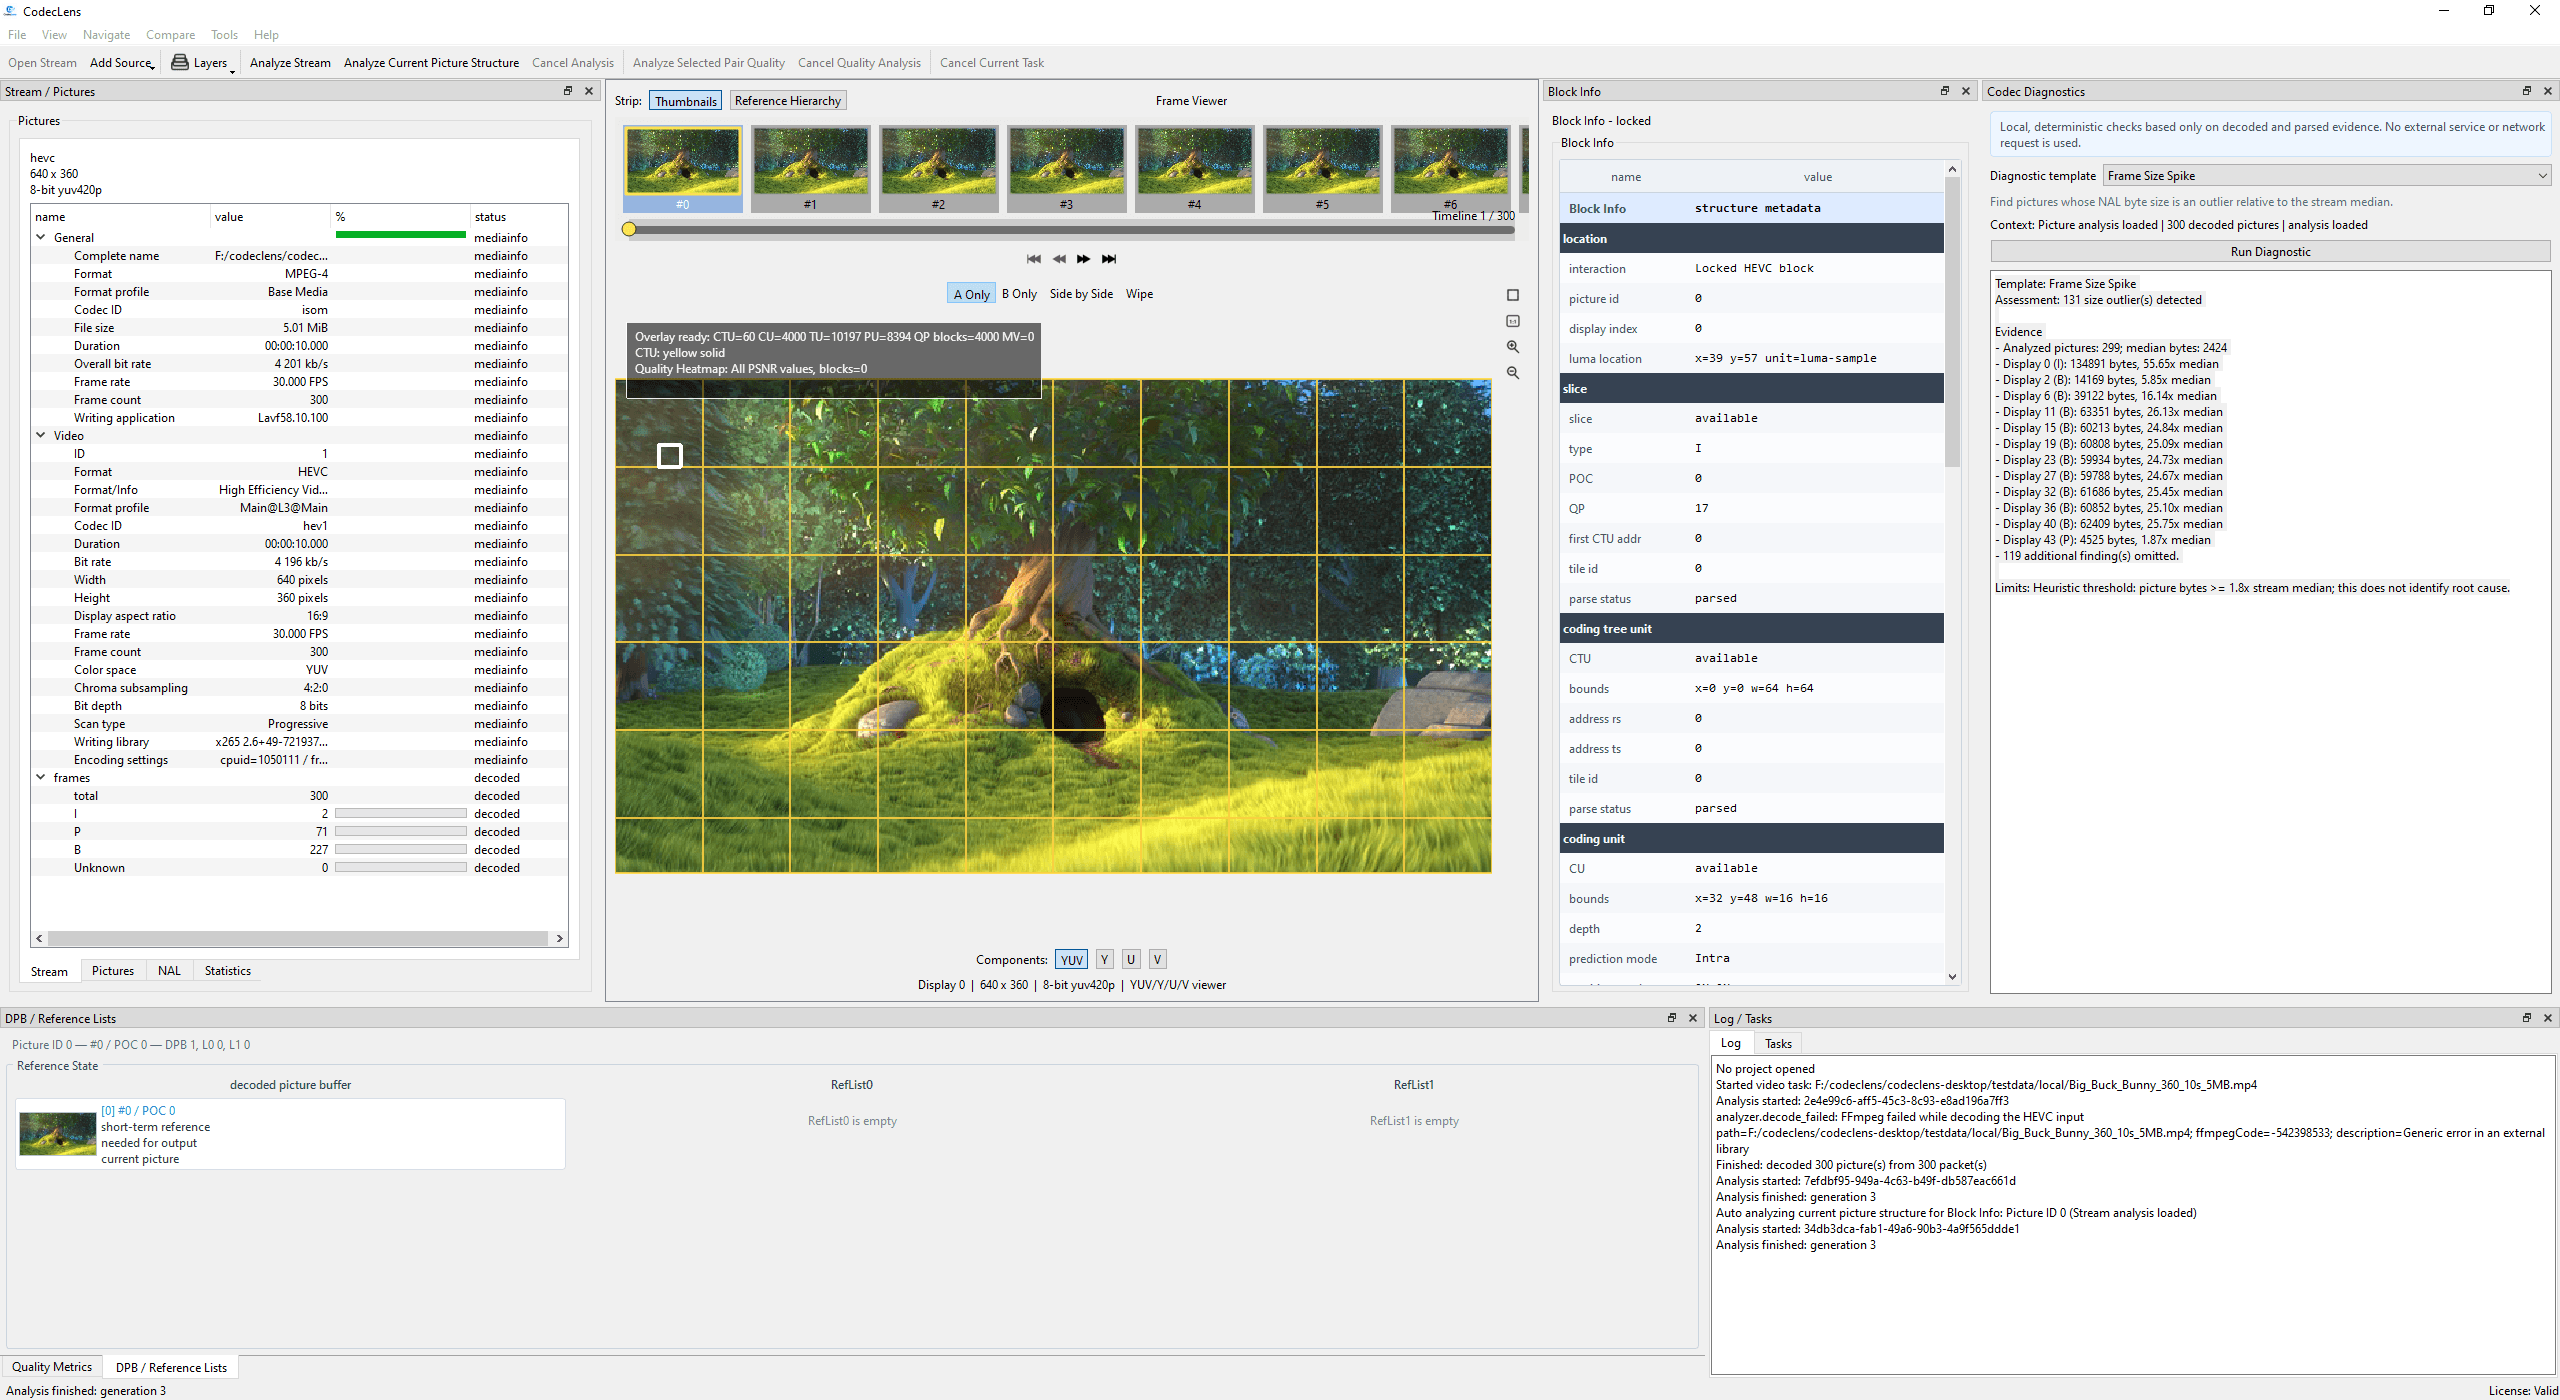Switch to the Statistics tab
The image size is (2560, 1400).
(x=228, y=971)
